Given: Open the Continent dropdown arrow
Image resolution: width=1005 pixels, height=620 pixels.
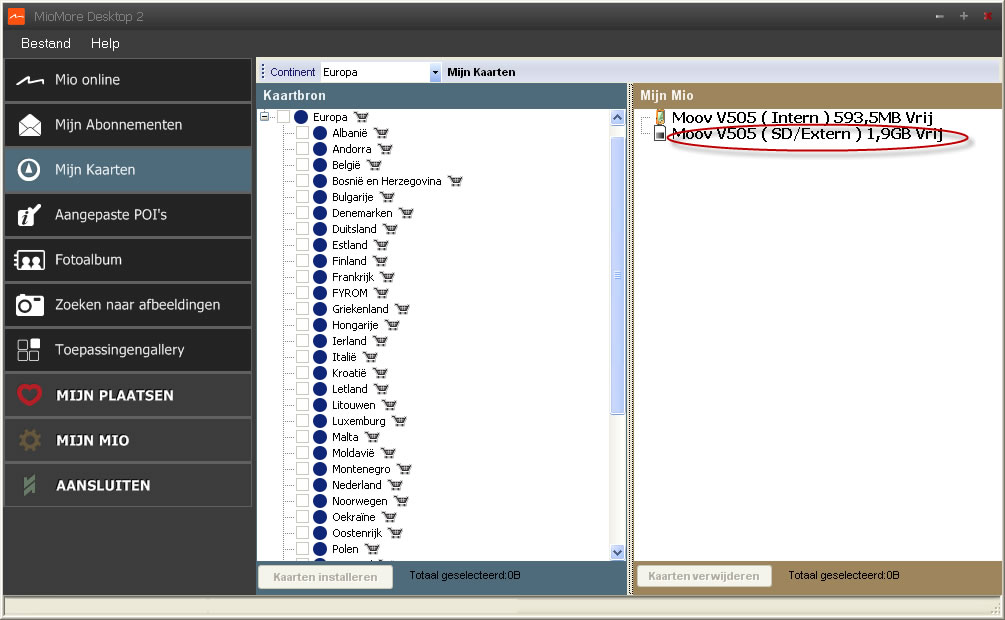Looking at the screenshot, I should (x=435, y=72).
